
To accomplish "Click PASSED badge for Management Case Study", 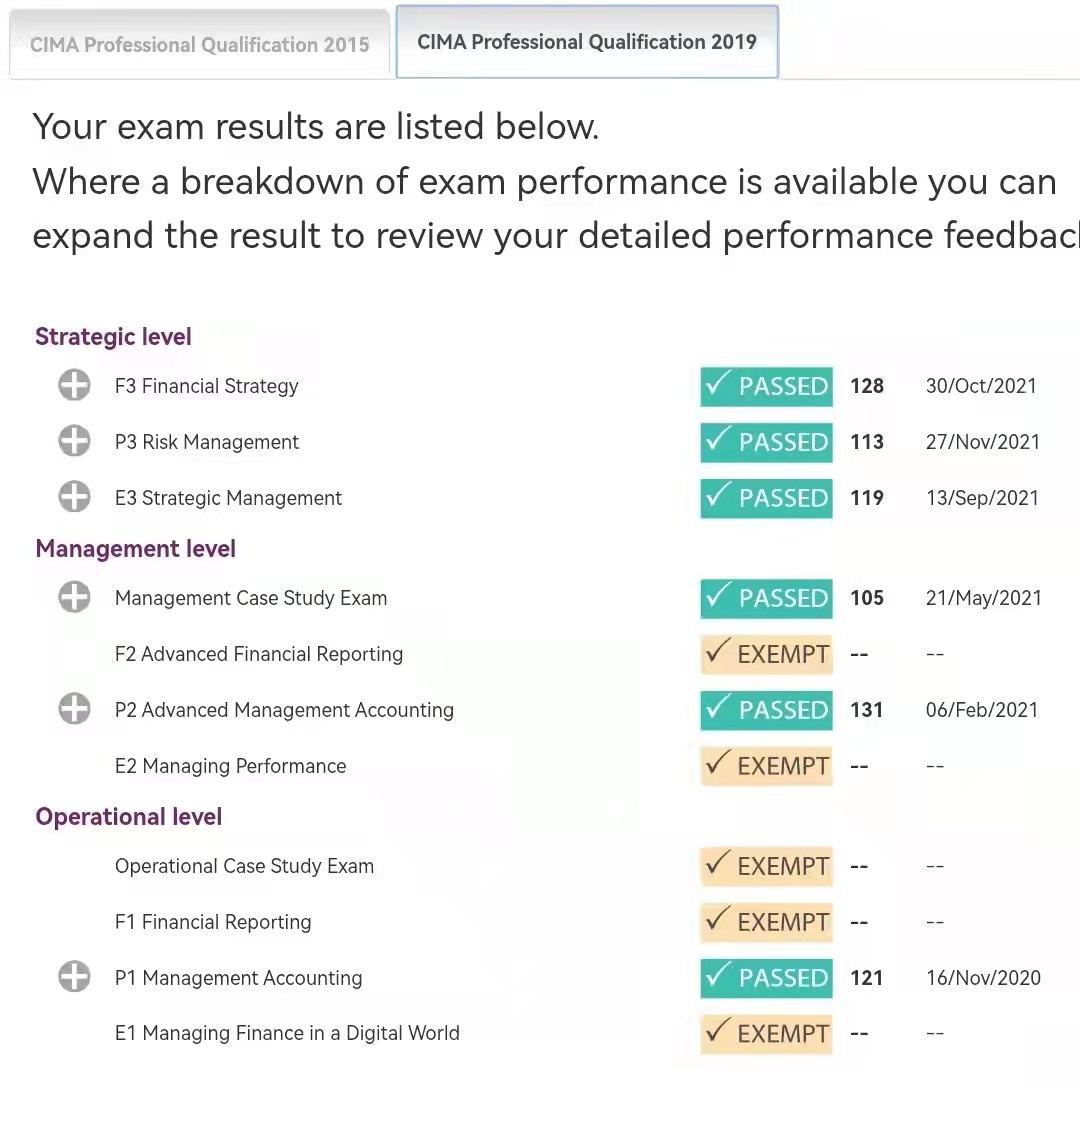I will [x=767, y=598].
